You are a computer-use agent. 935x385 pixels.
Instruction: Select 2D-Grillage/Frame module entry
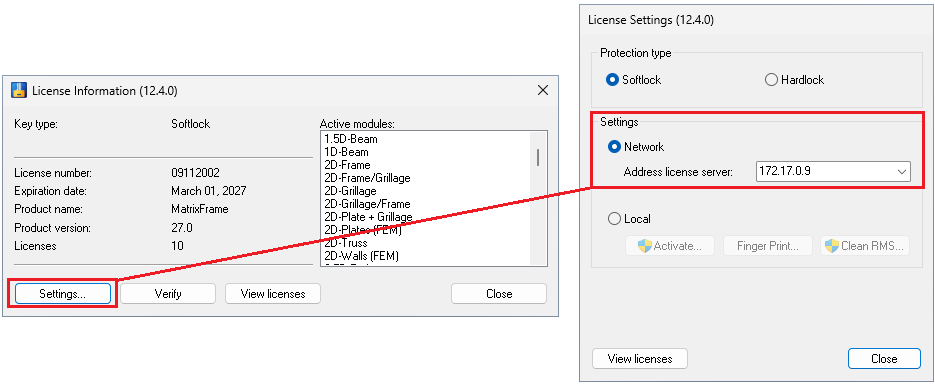(x=367, y=204)
